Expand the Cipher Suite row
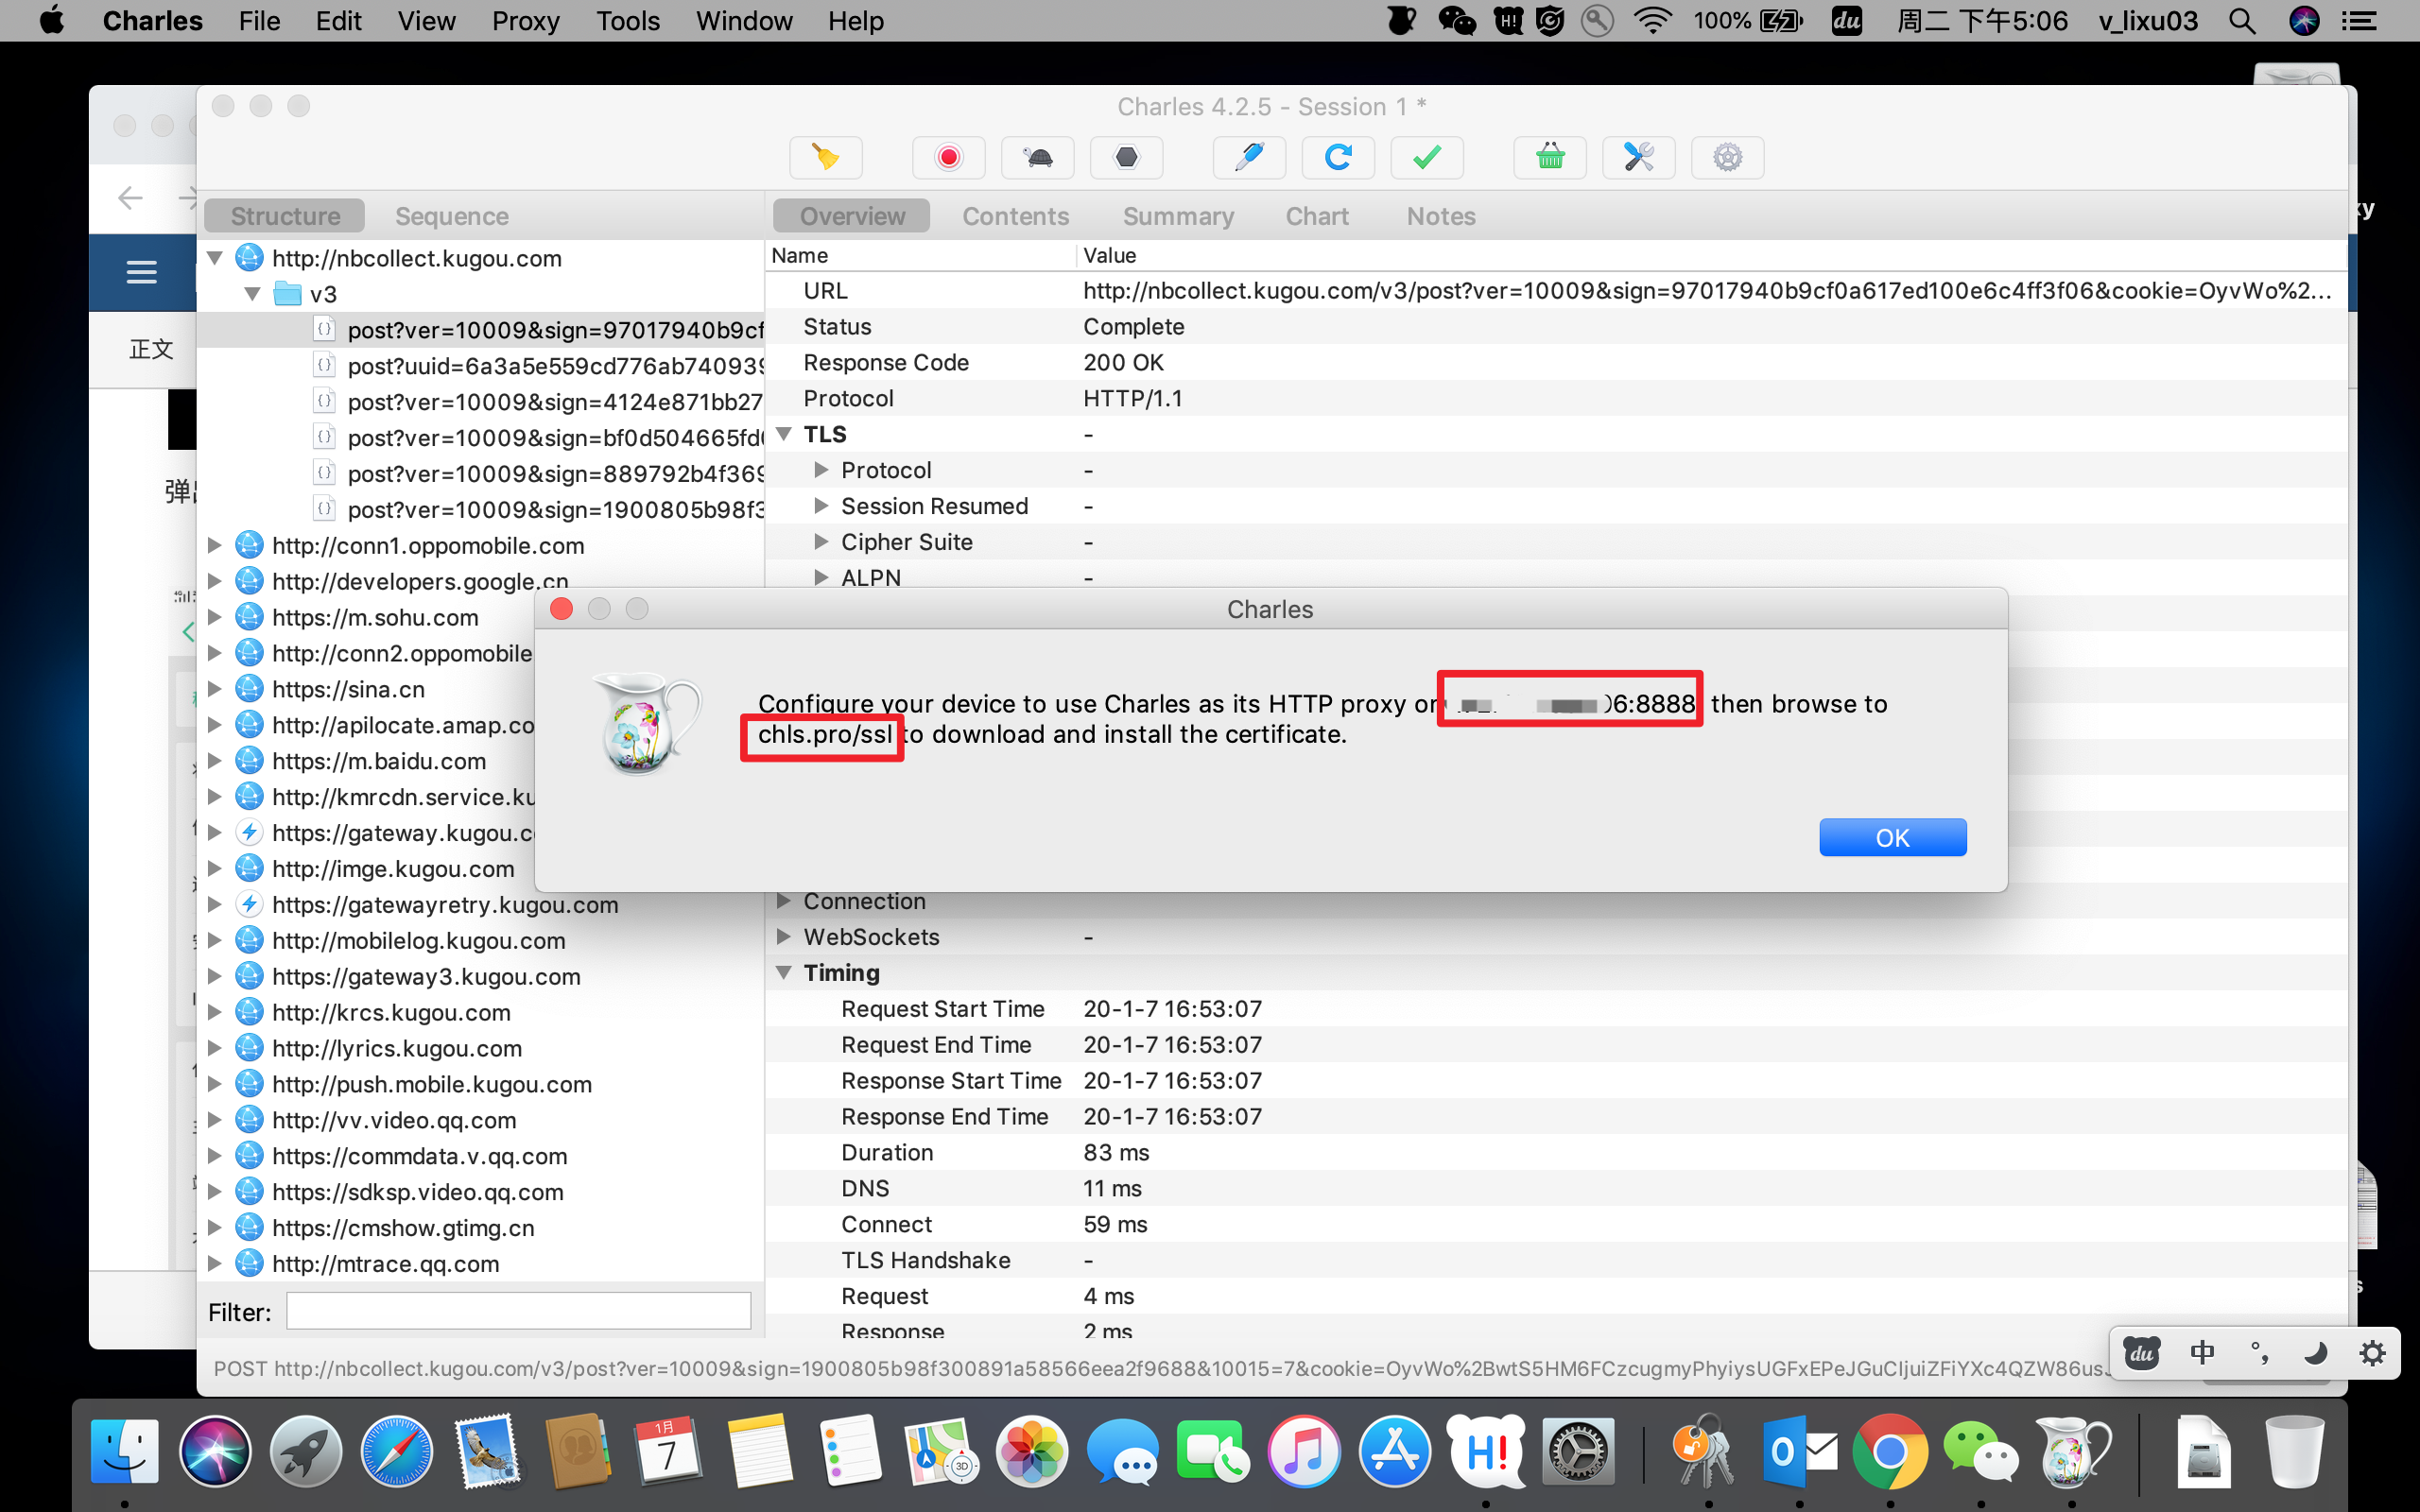This screenshot has height=1512, width=2420. click(821, 542)
